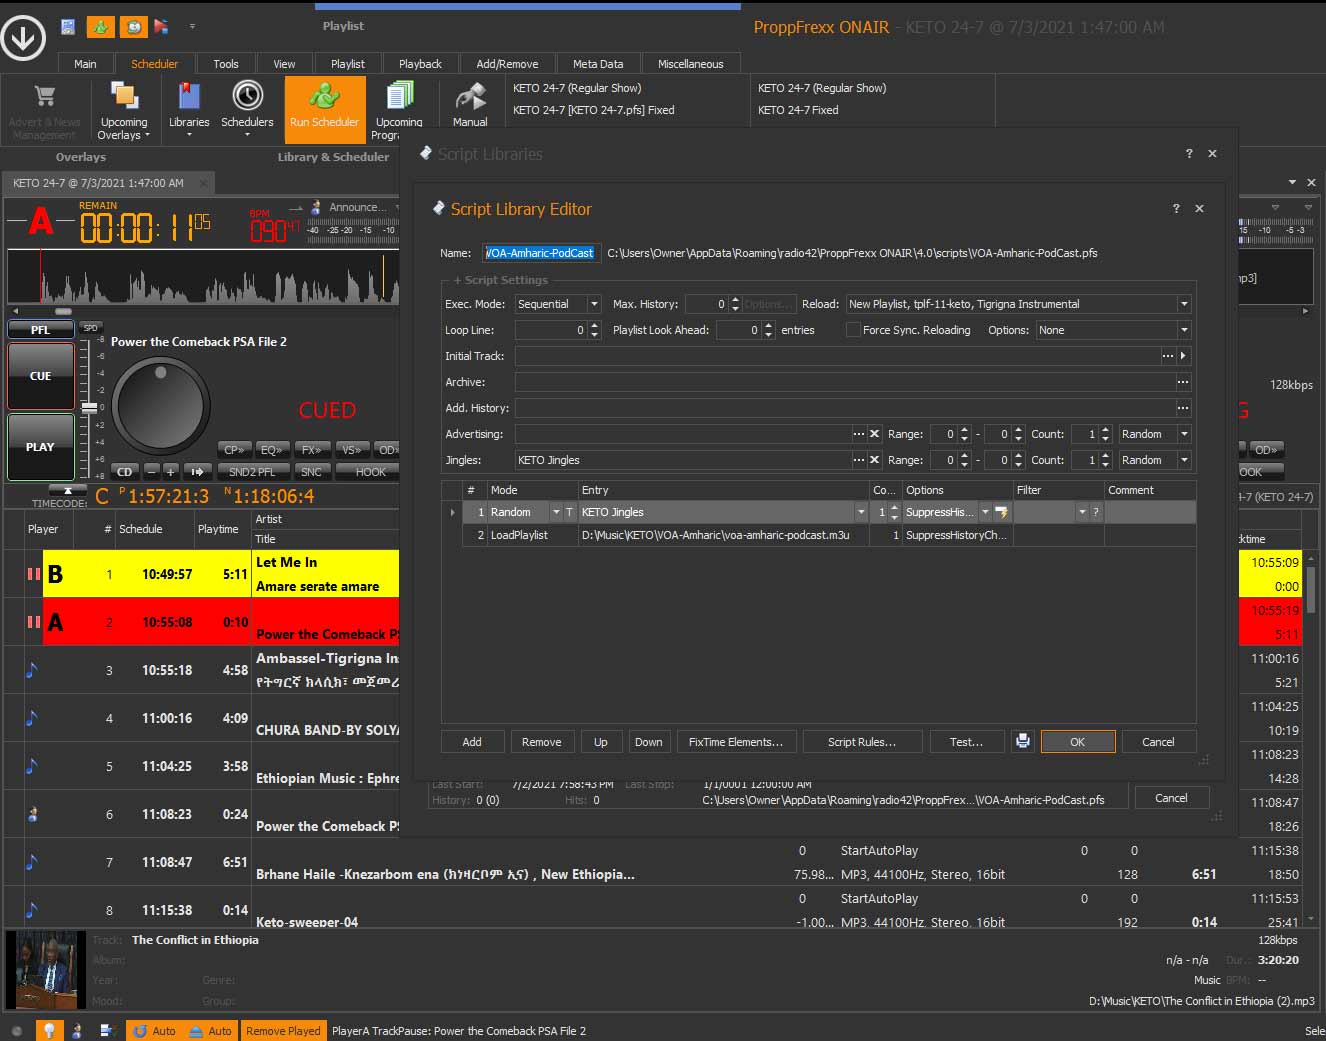Toggle the CD mode button
This screenshot has width=1326, height=1041.
click(124, 471)
